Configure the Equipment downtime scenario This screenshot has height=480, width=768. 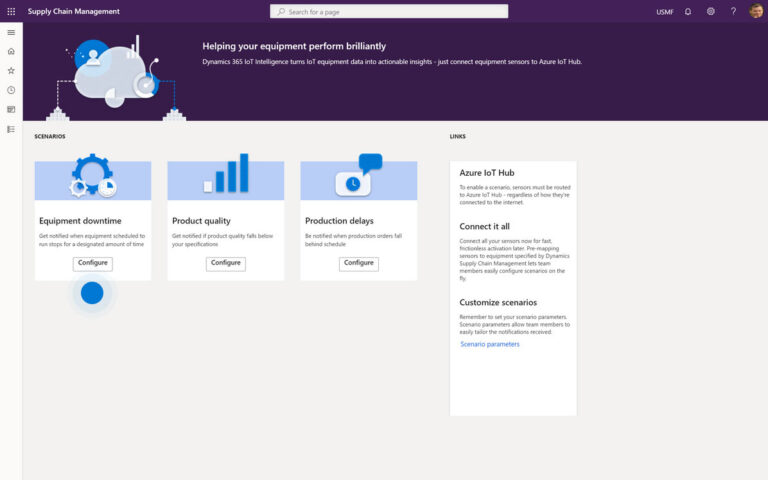93,264
